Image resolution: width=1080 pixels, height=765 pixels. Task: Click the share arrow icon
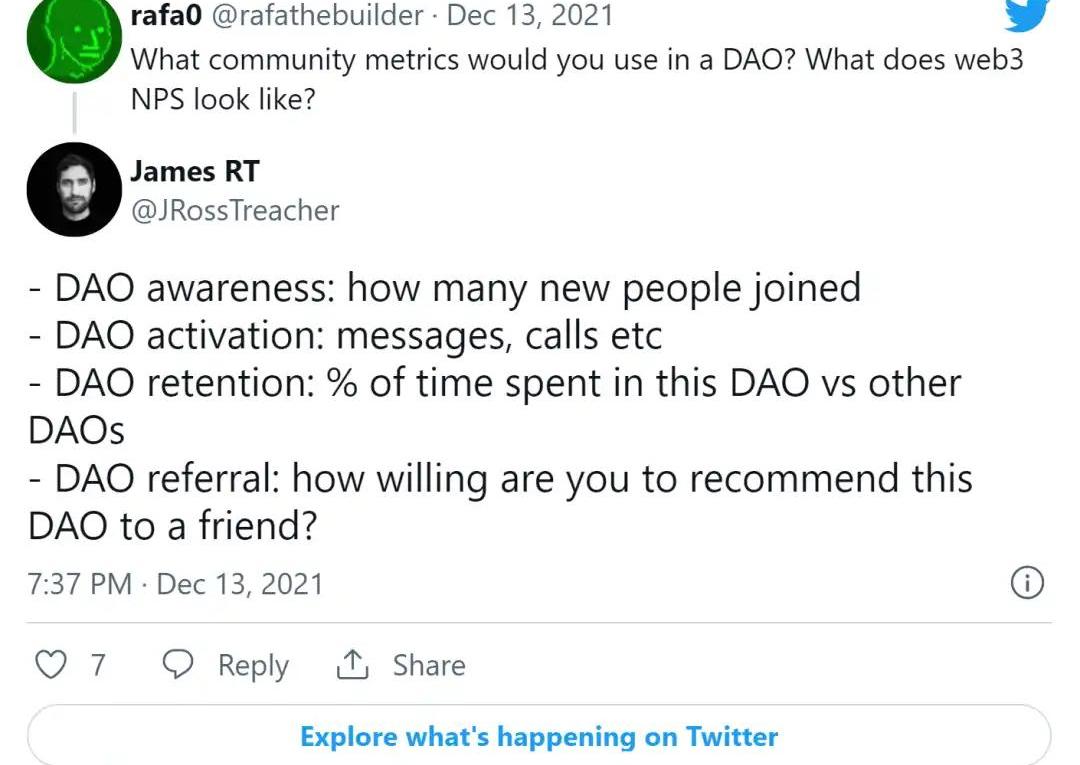click(x=352, y=665)
